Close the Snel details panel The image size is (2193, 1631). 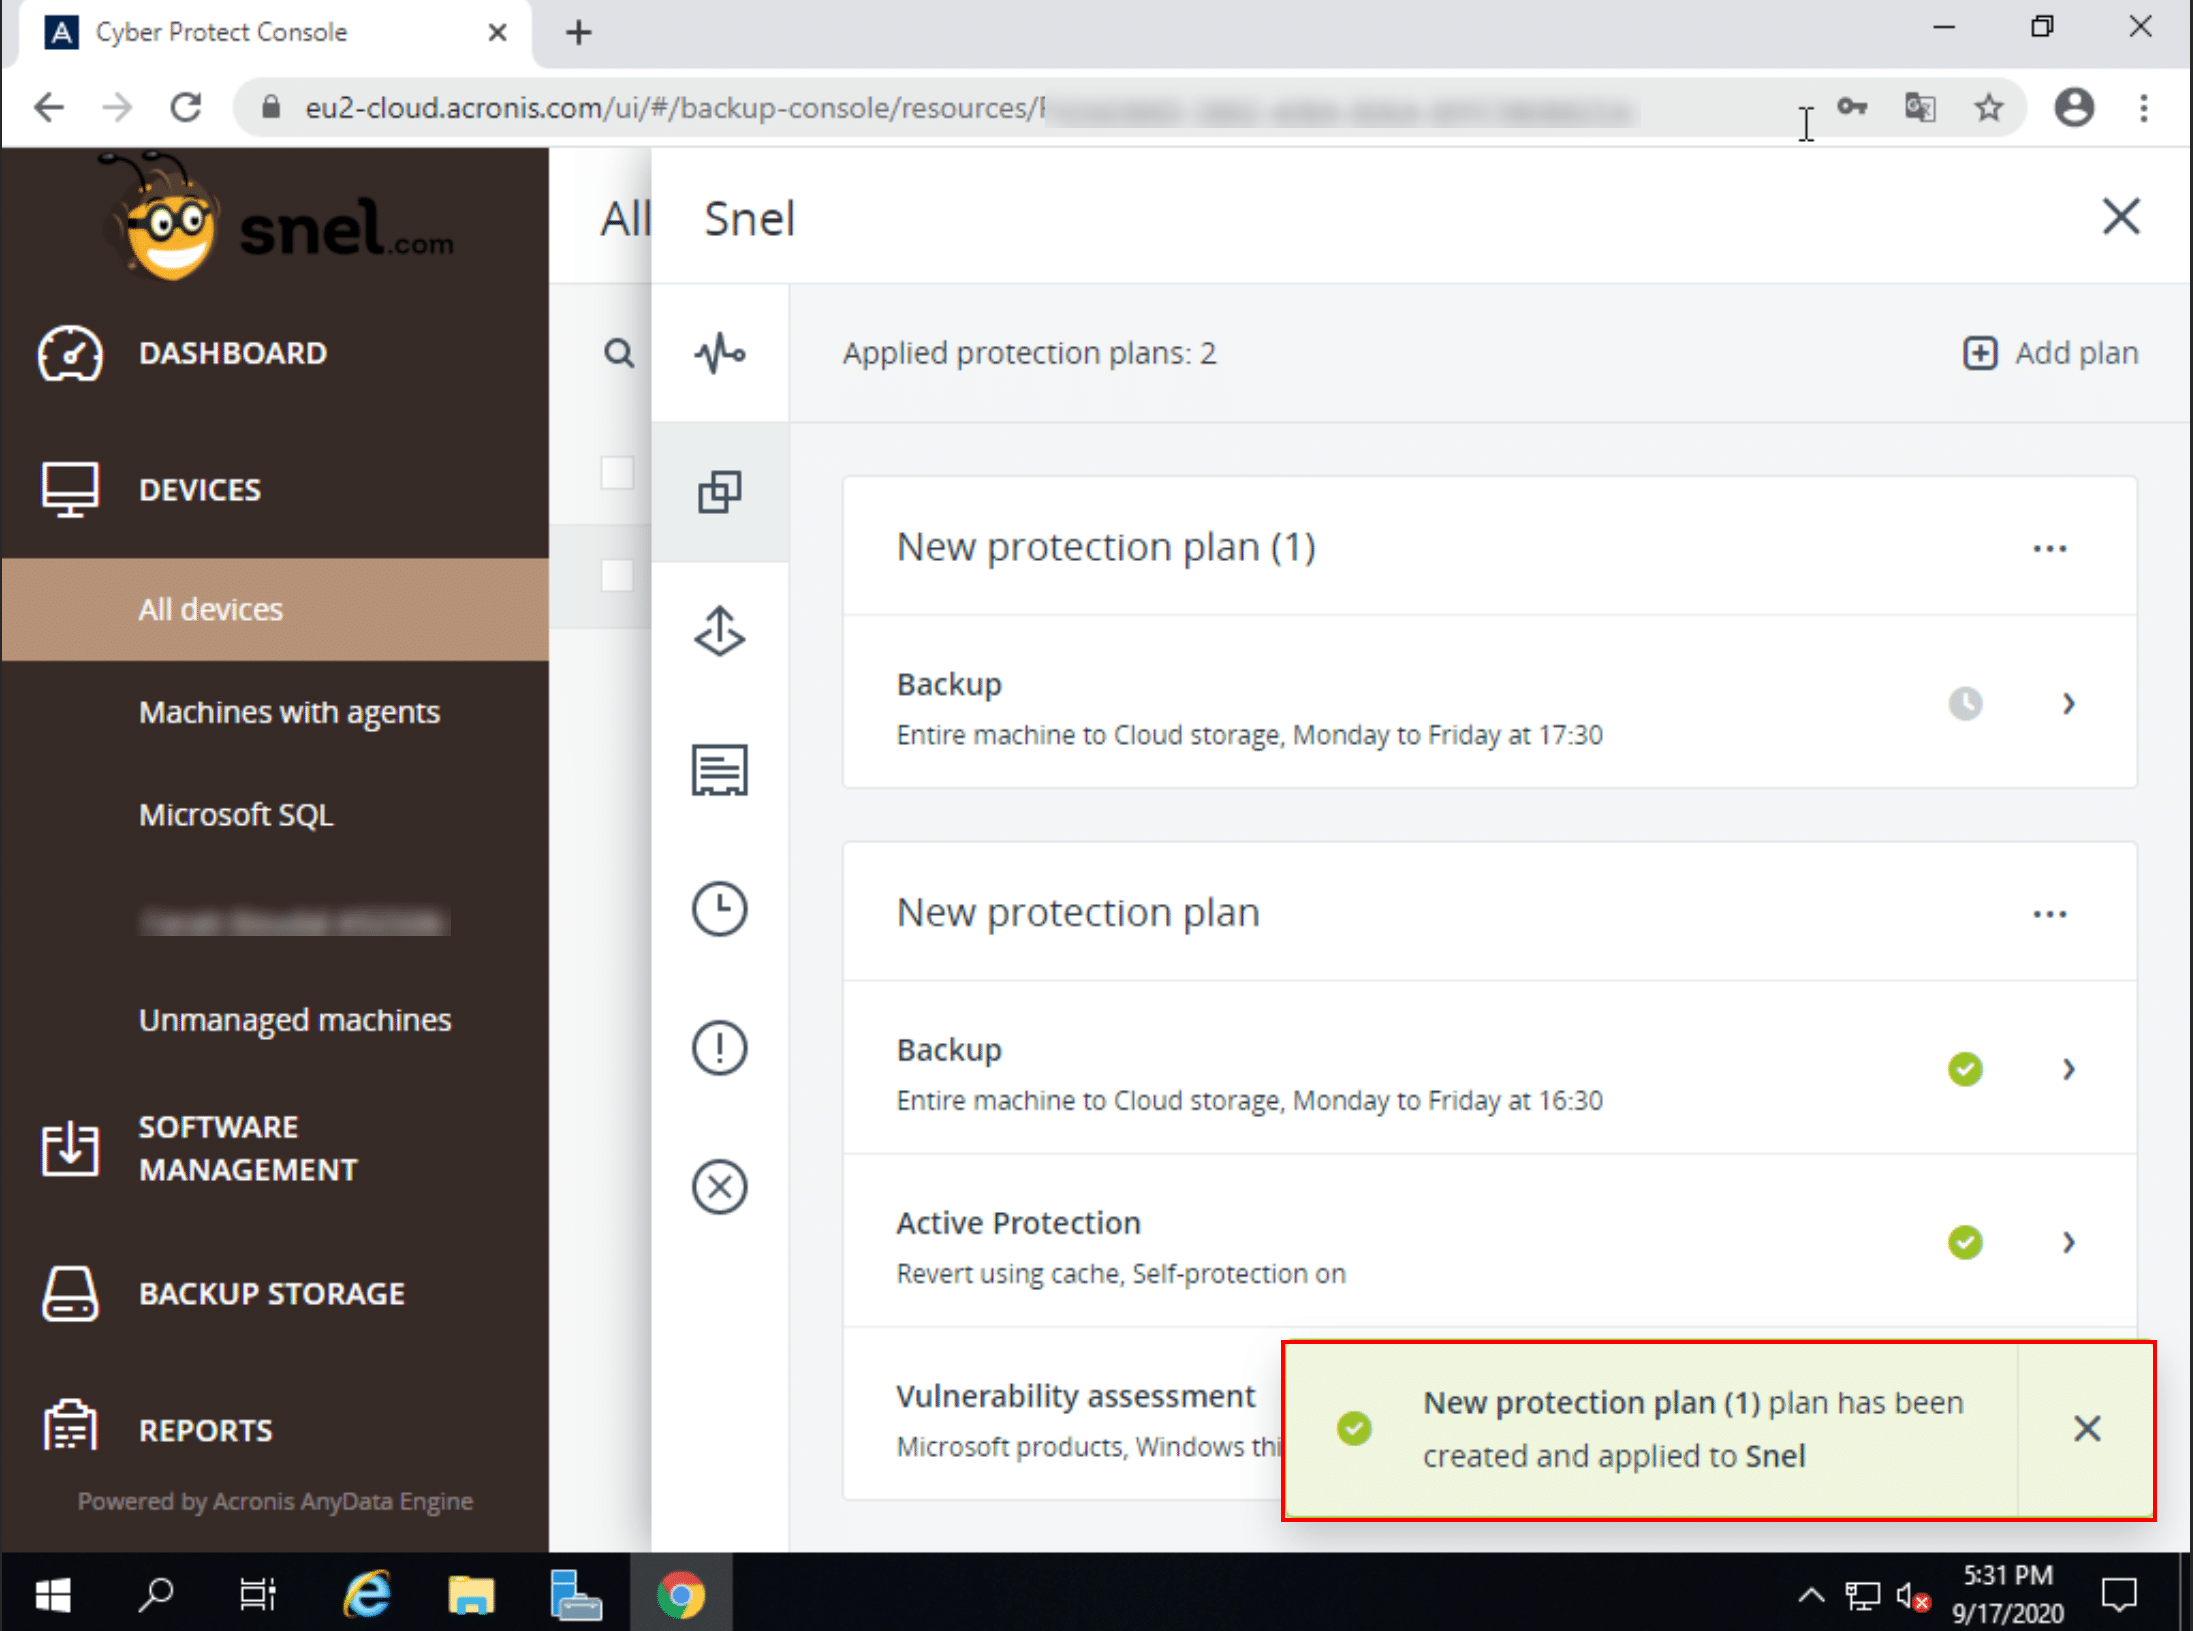click(2120, 216)
